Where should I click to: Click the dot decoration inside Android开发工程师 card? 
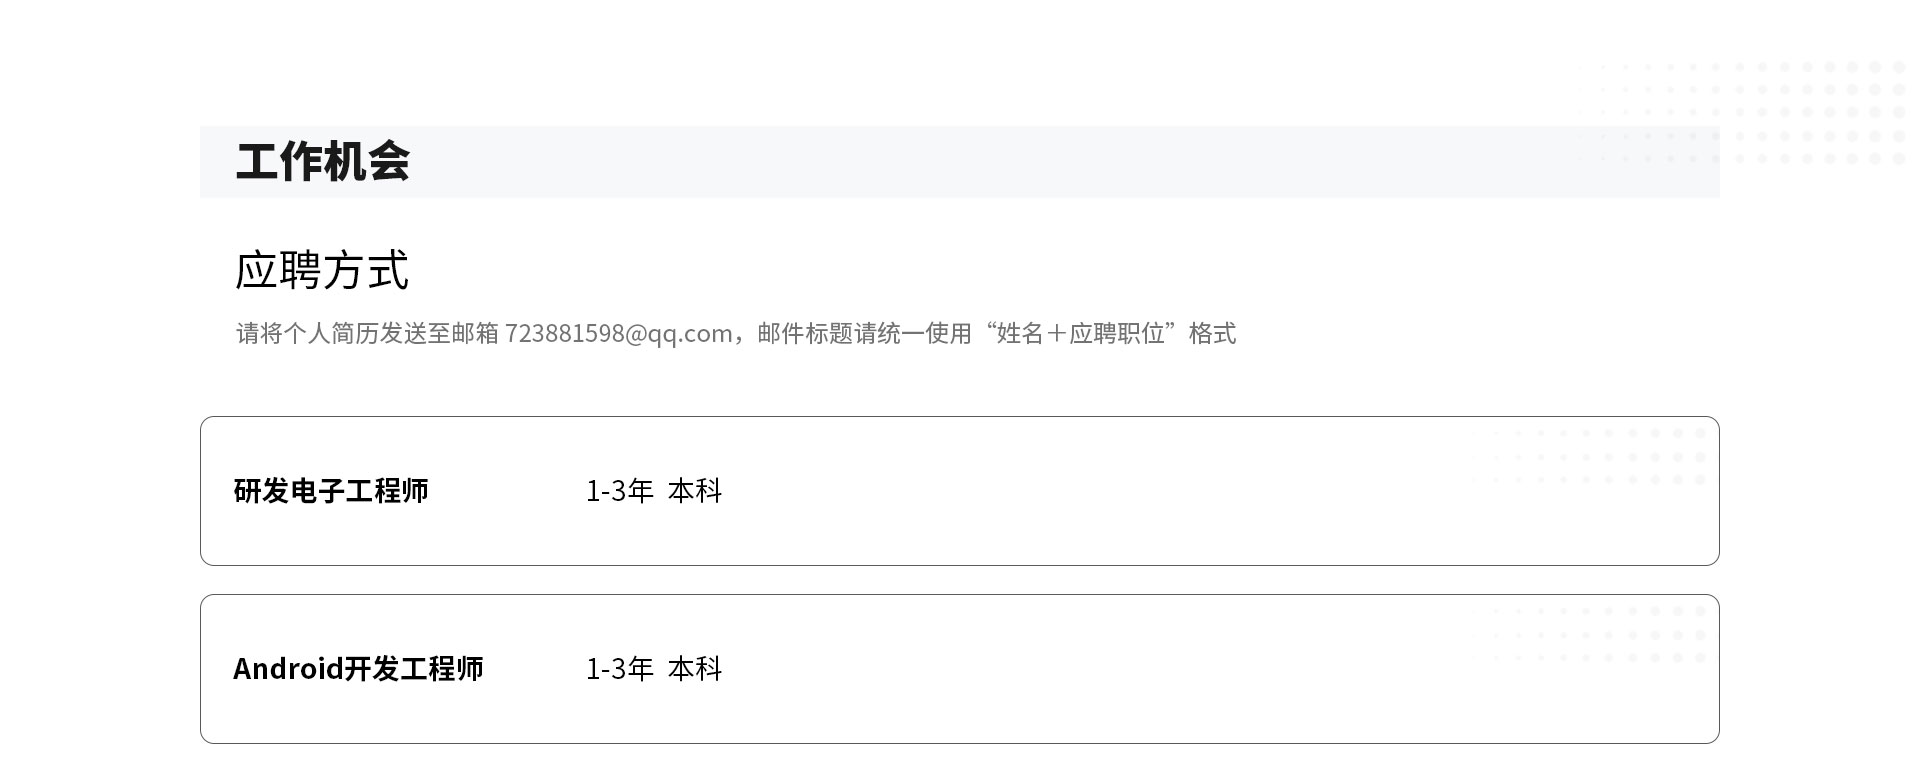click(x=1589, y=635)
